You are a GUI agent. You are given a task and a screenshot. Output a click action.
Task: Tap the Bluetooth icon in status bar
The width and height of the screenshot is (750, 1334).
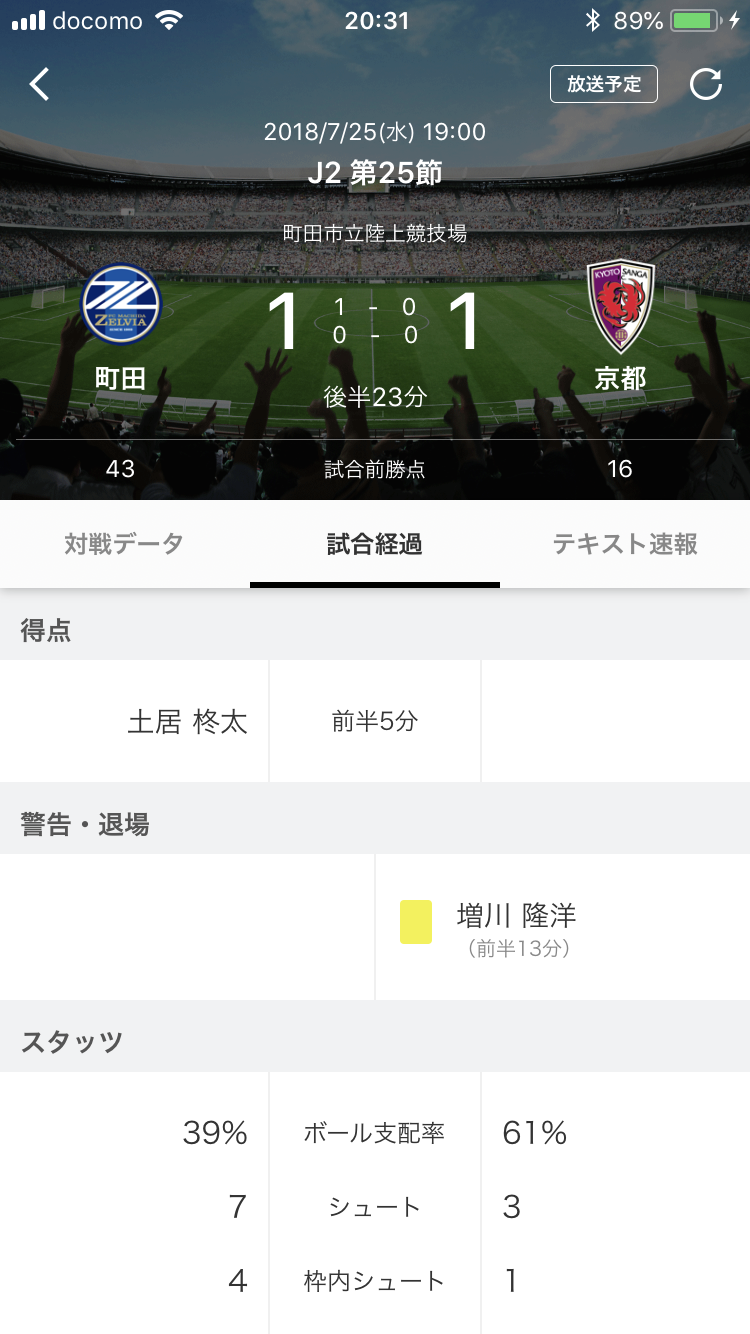(x=592, y=20)
